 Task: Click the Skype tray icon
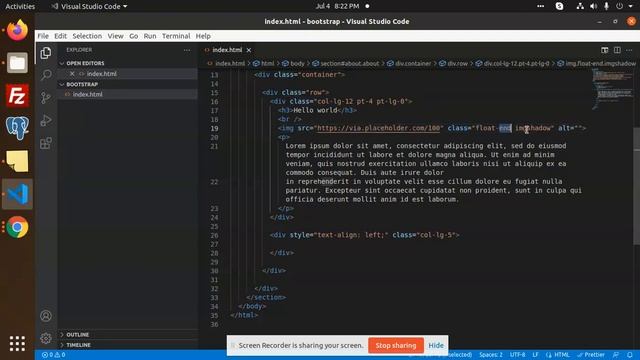[x=559, y=6]
